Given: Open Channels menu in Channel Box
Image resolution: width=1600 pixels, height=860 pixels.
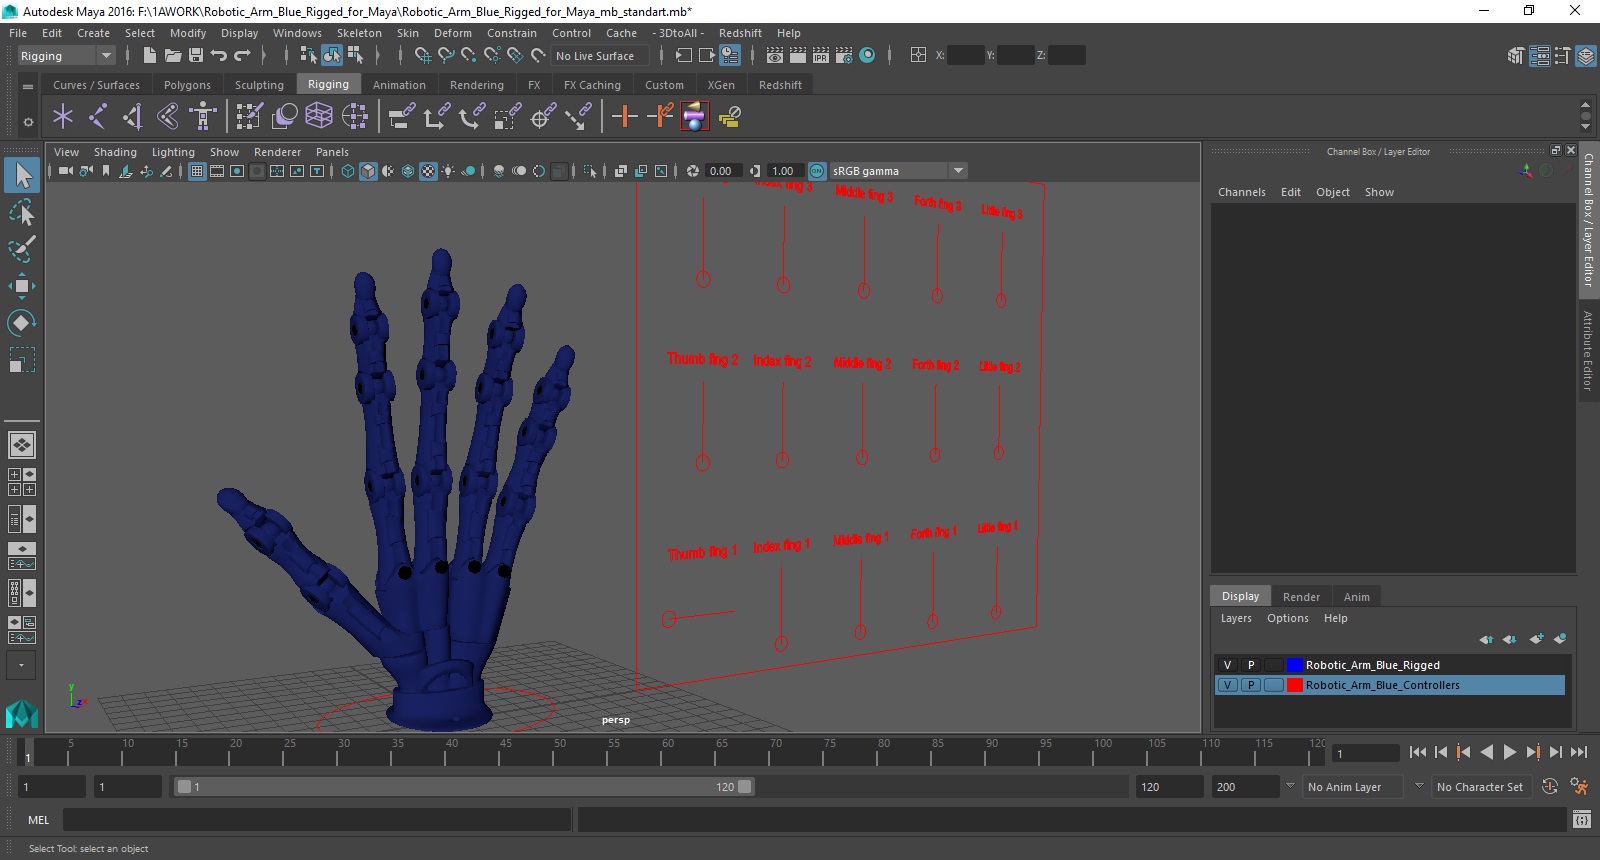Looking at the screenshot, I should (1241, 192).
